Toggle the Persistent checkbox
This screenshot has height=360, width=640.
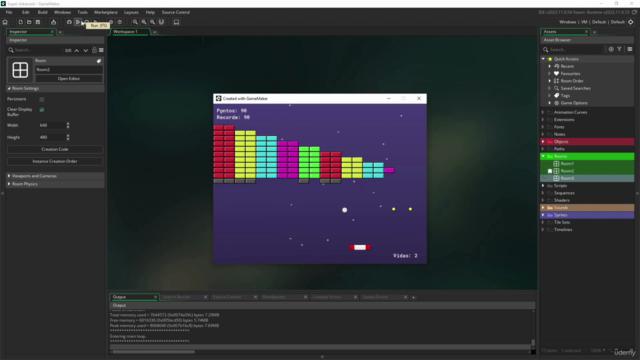[x=42, y=99]
